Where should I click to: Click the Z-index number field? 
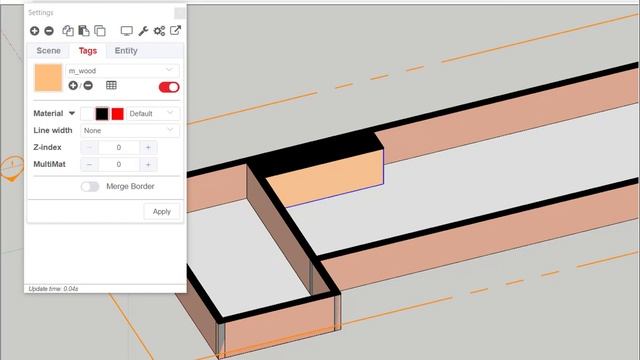[119, 147]
